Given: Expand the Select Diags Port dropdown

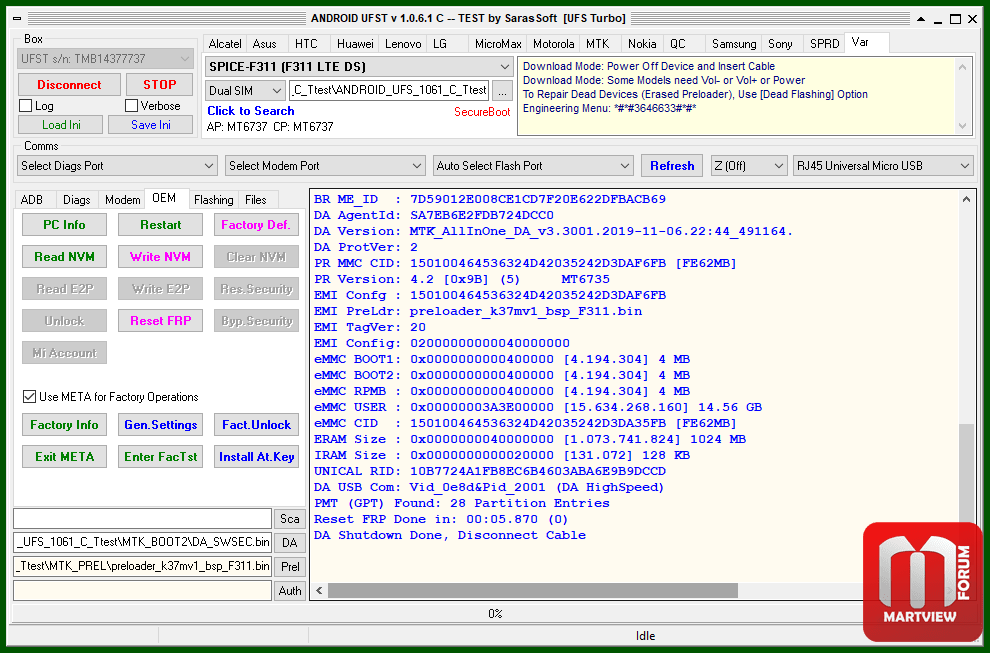Looking at the screenshot, I should pos(117,165).
